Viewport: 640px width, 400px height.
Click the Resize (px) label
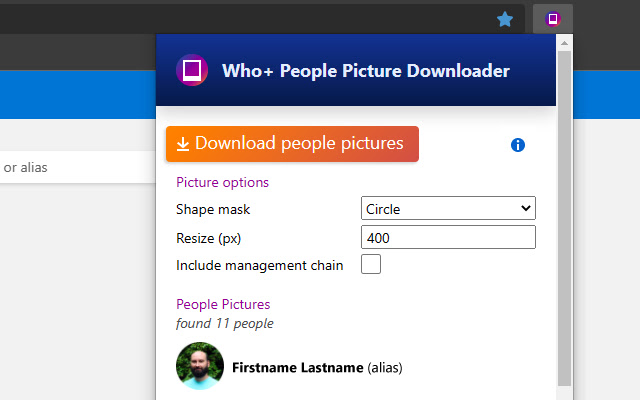[209, 238]
